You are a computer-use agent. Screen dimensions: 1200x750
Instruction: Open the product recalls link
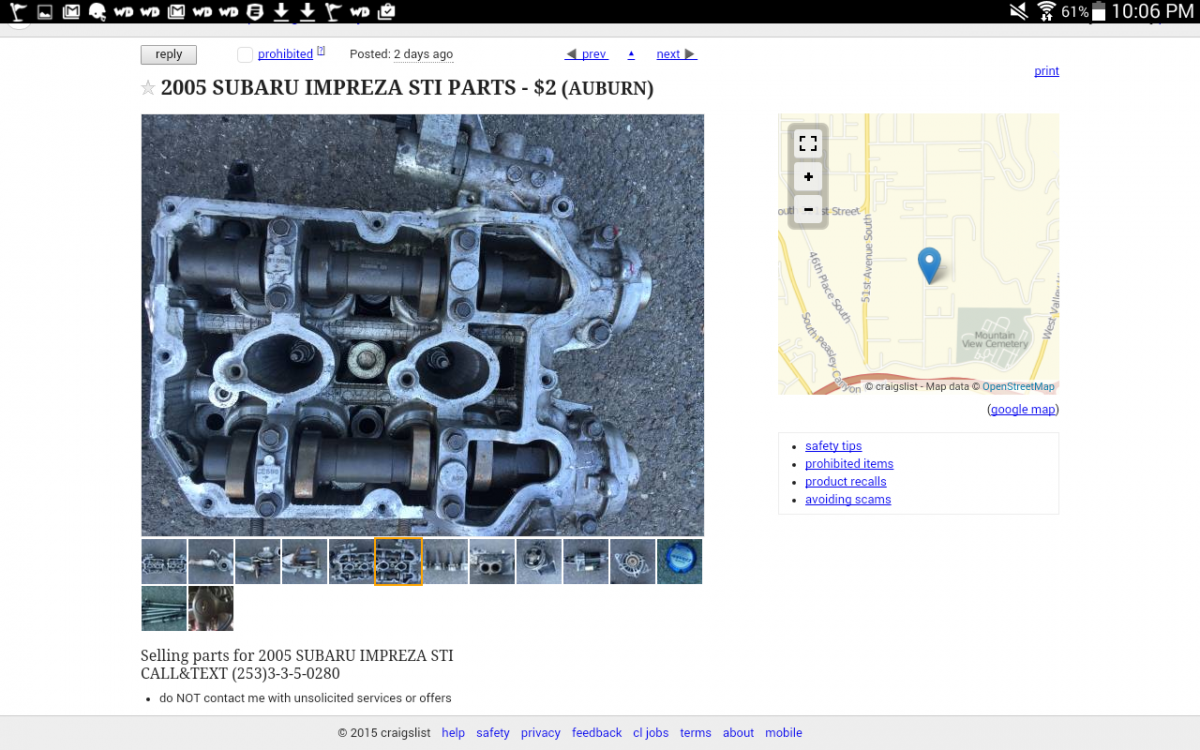845,482
